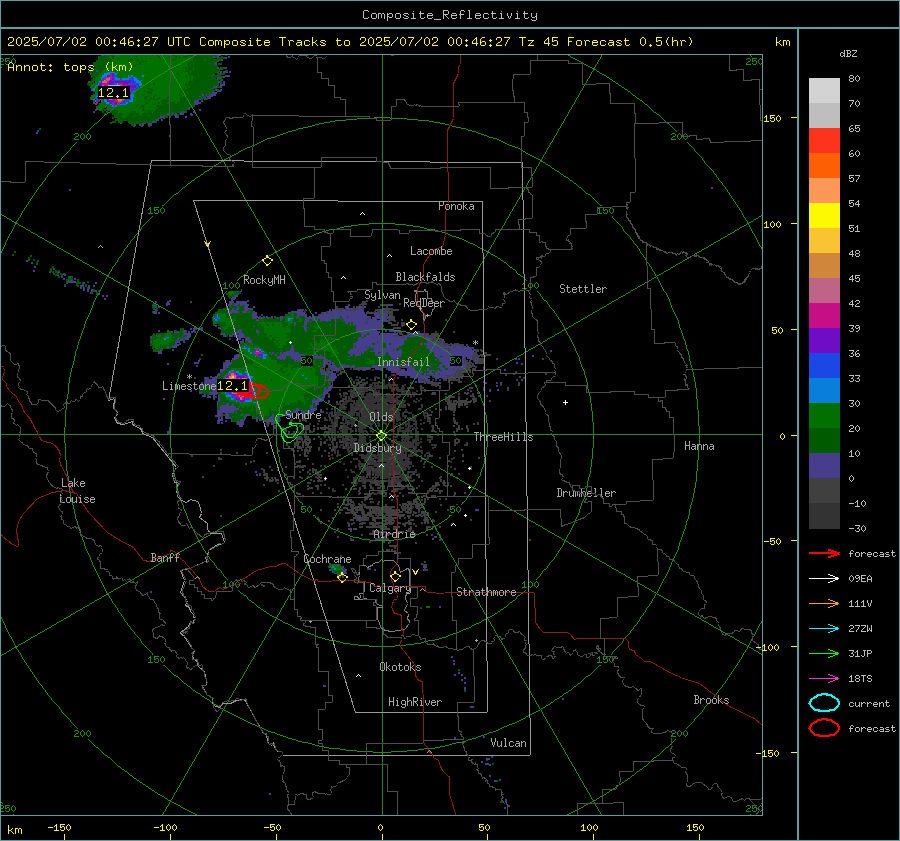Pick the blue swatch between 36 and 33
Screen dimensions: 900x841
tap(824, 366)
